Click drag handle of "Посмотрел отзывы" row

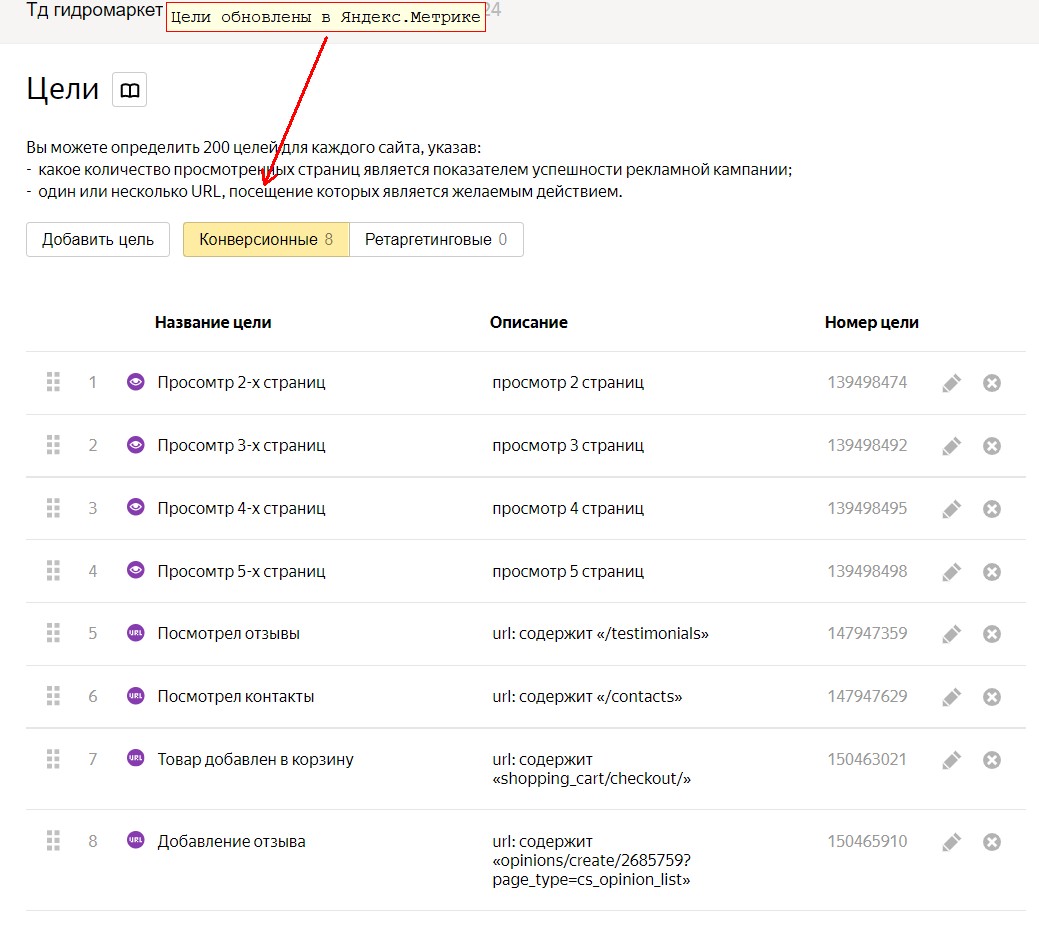click(x=54, y=633)
